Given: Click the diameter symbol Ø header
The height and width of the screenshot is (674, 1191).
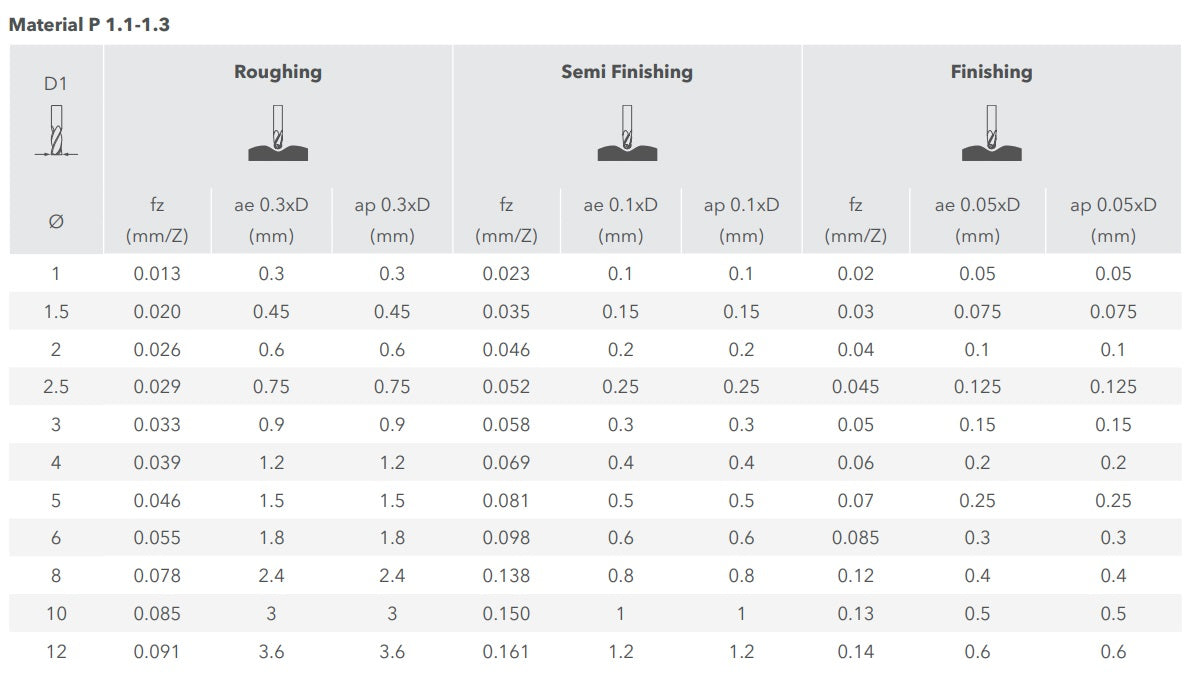Looking at the screenshot, I should coord(56,221).
